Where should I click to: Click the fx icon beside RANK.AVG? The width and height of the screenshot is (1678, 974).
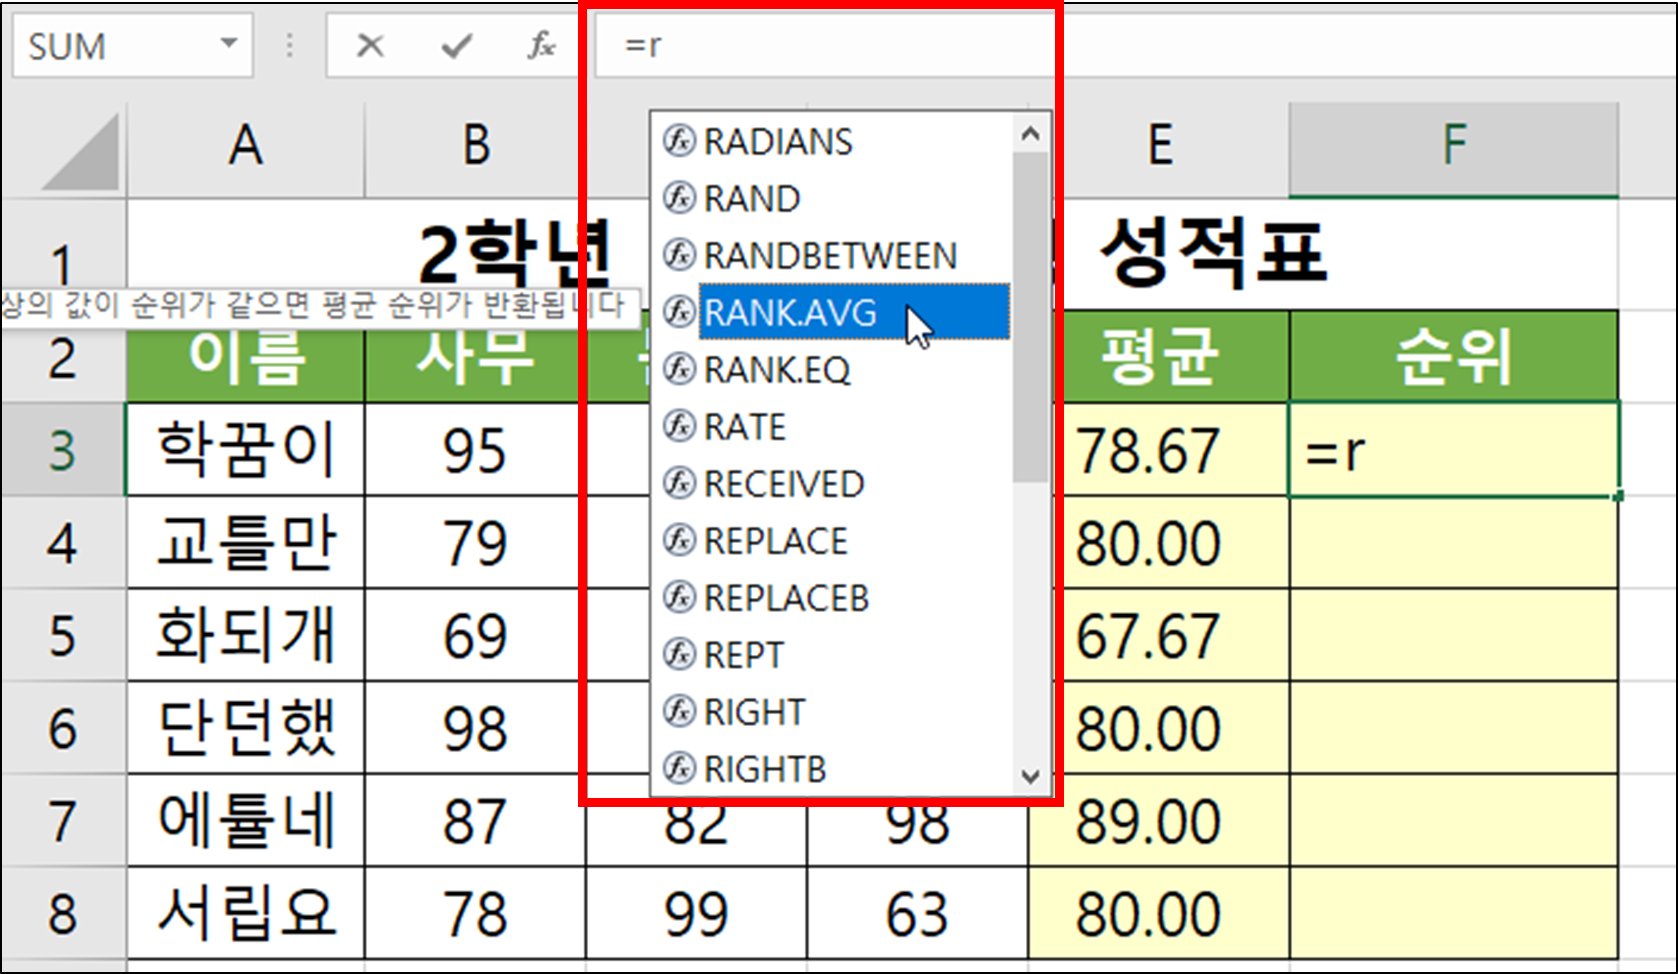coord(679,312)
